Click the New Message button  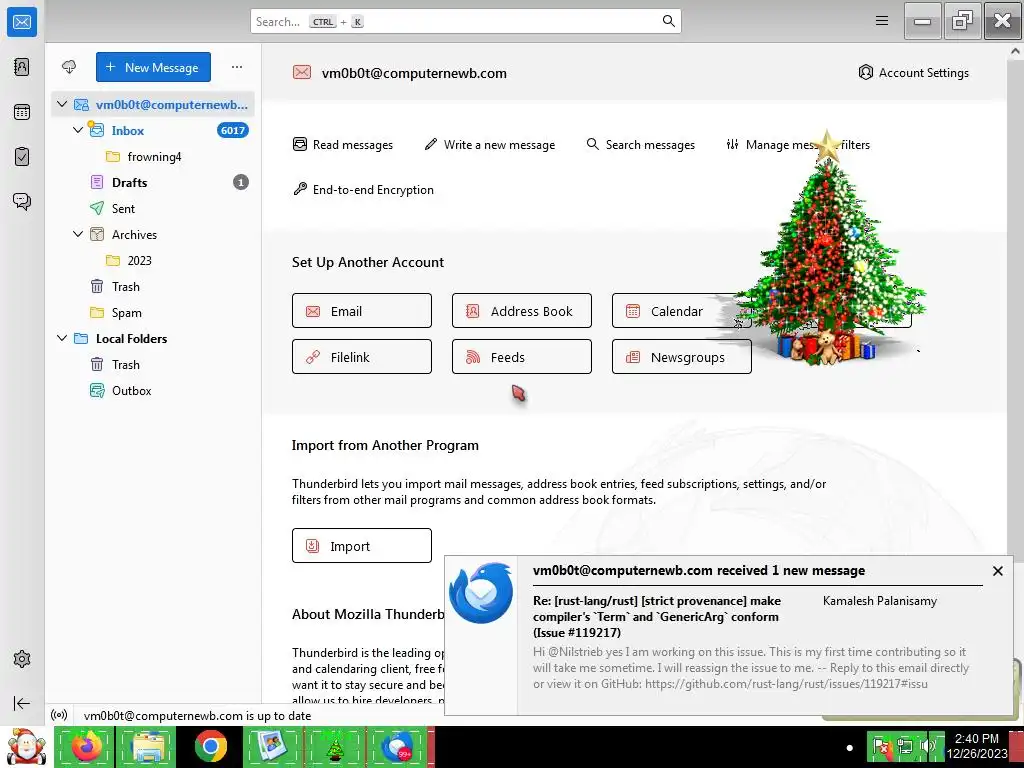[x=153, y=67]
